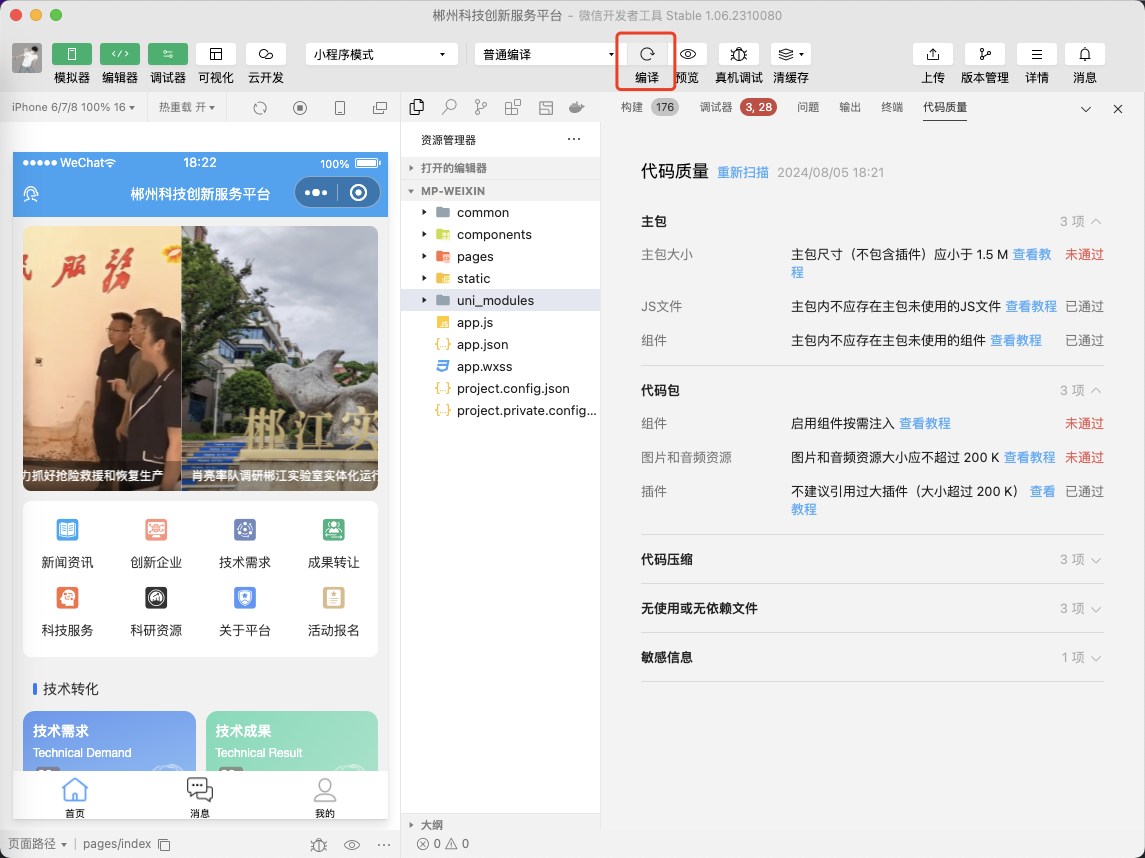This screenshot has width=1145, height=858.
Task: Click the mini program capsule menu dots
Action: pyautogui.click(x=315, y=193)
